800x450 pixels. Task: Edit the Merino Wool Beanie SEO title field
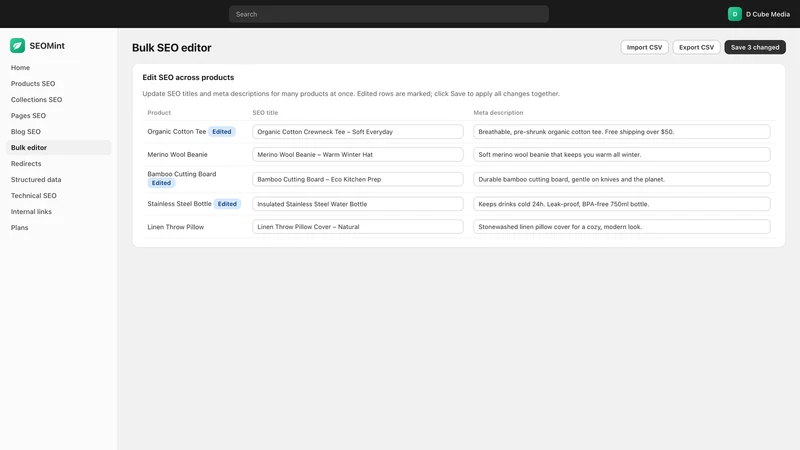(358, 154)
